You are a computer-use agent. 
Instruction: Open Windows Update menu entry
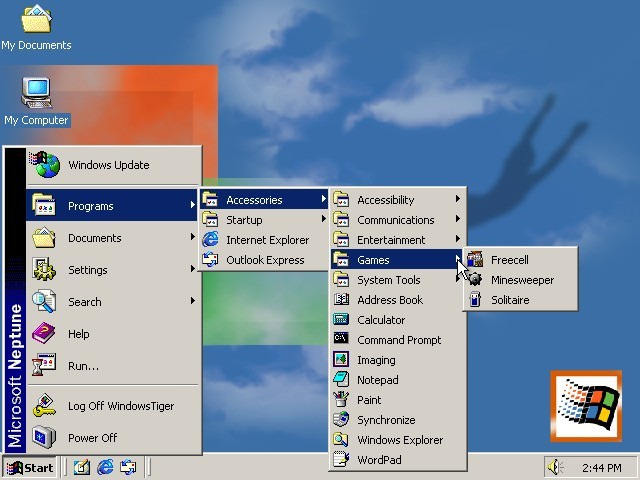coord(113,165)
